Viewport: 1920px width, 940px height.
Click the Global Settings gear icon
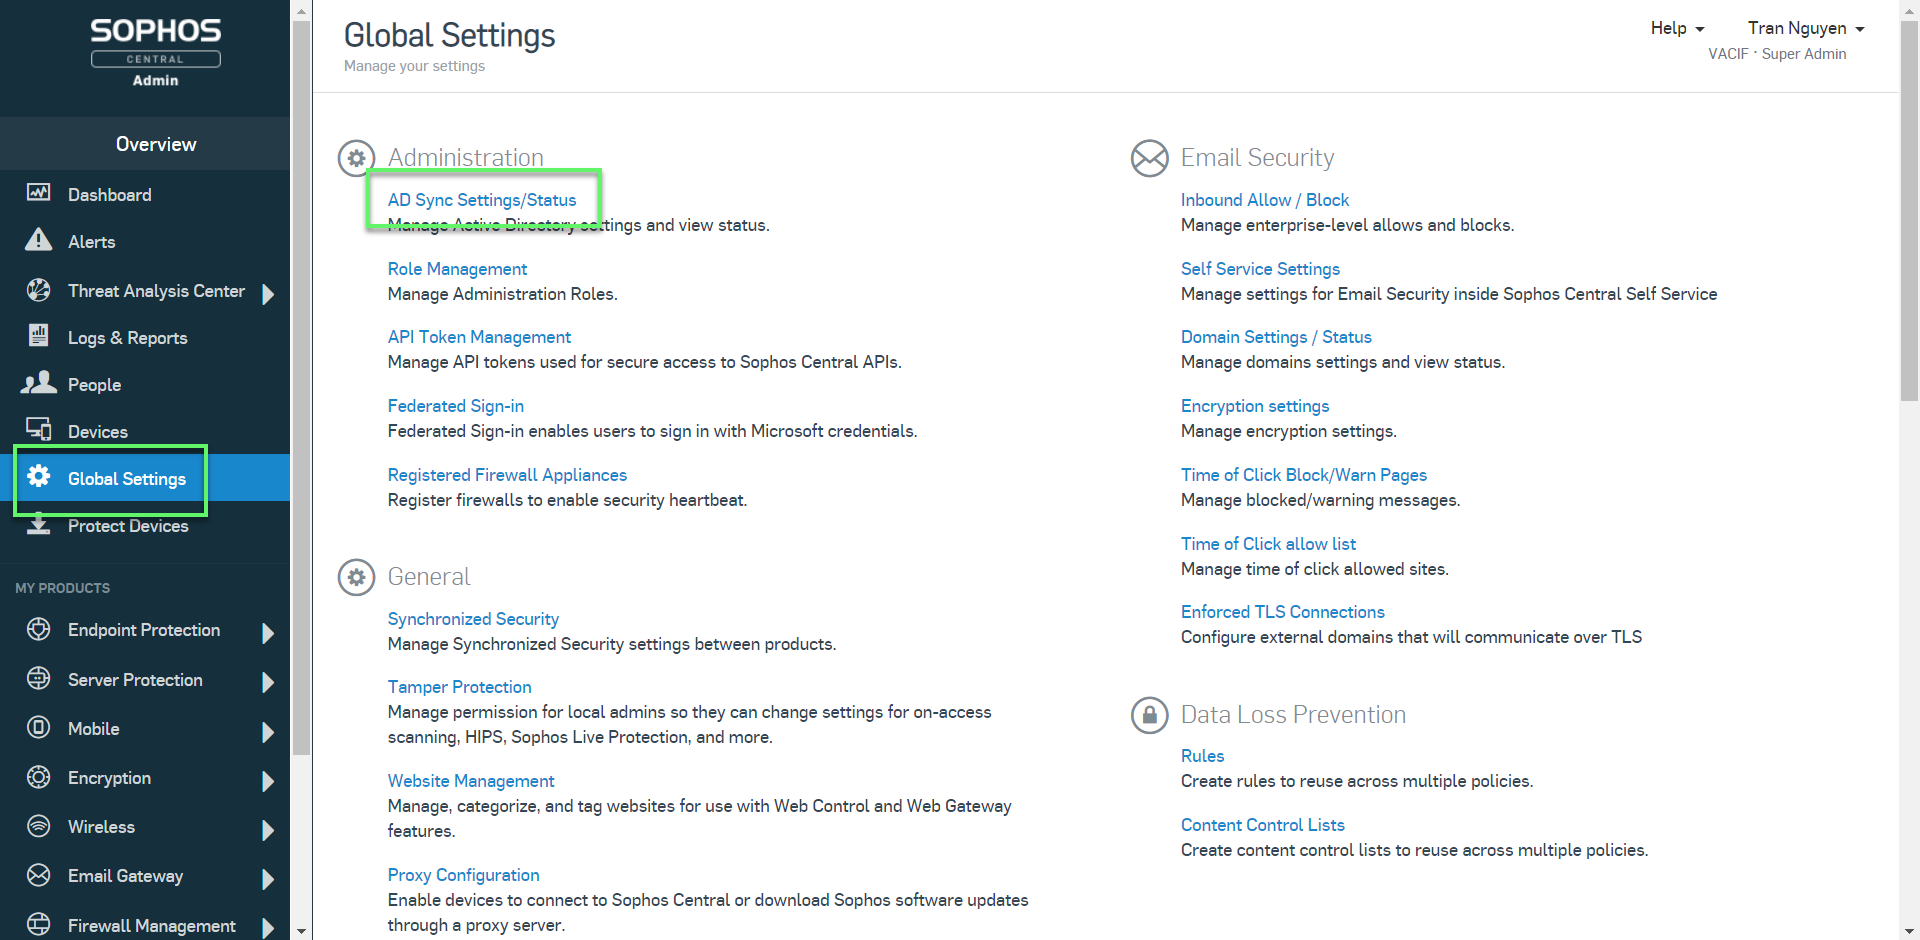(38, 476)
